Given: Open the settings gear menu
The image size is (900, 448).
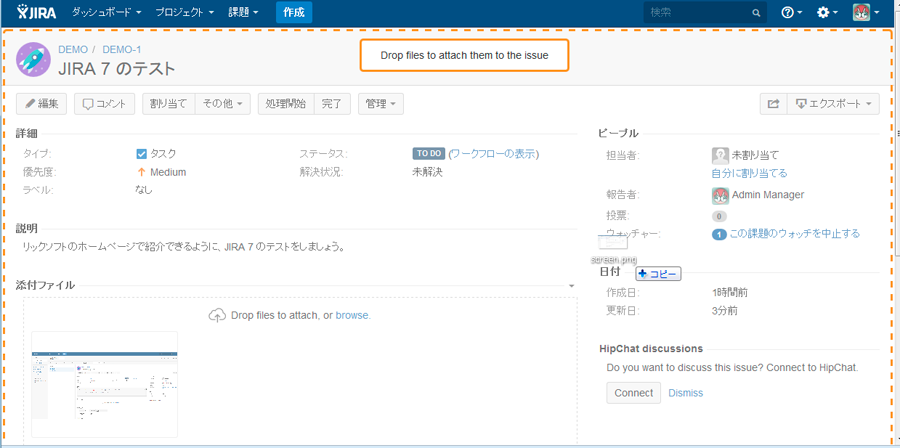Looking at the screenshot, I should [x=827, y=12].
